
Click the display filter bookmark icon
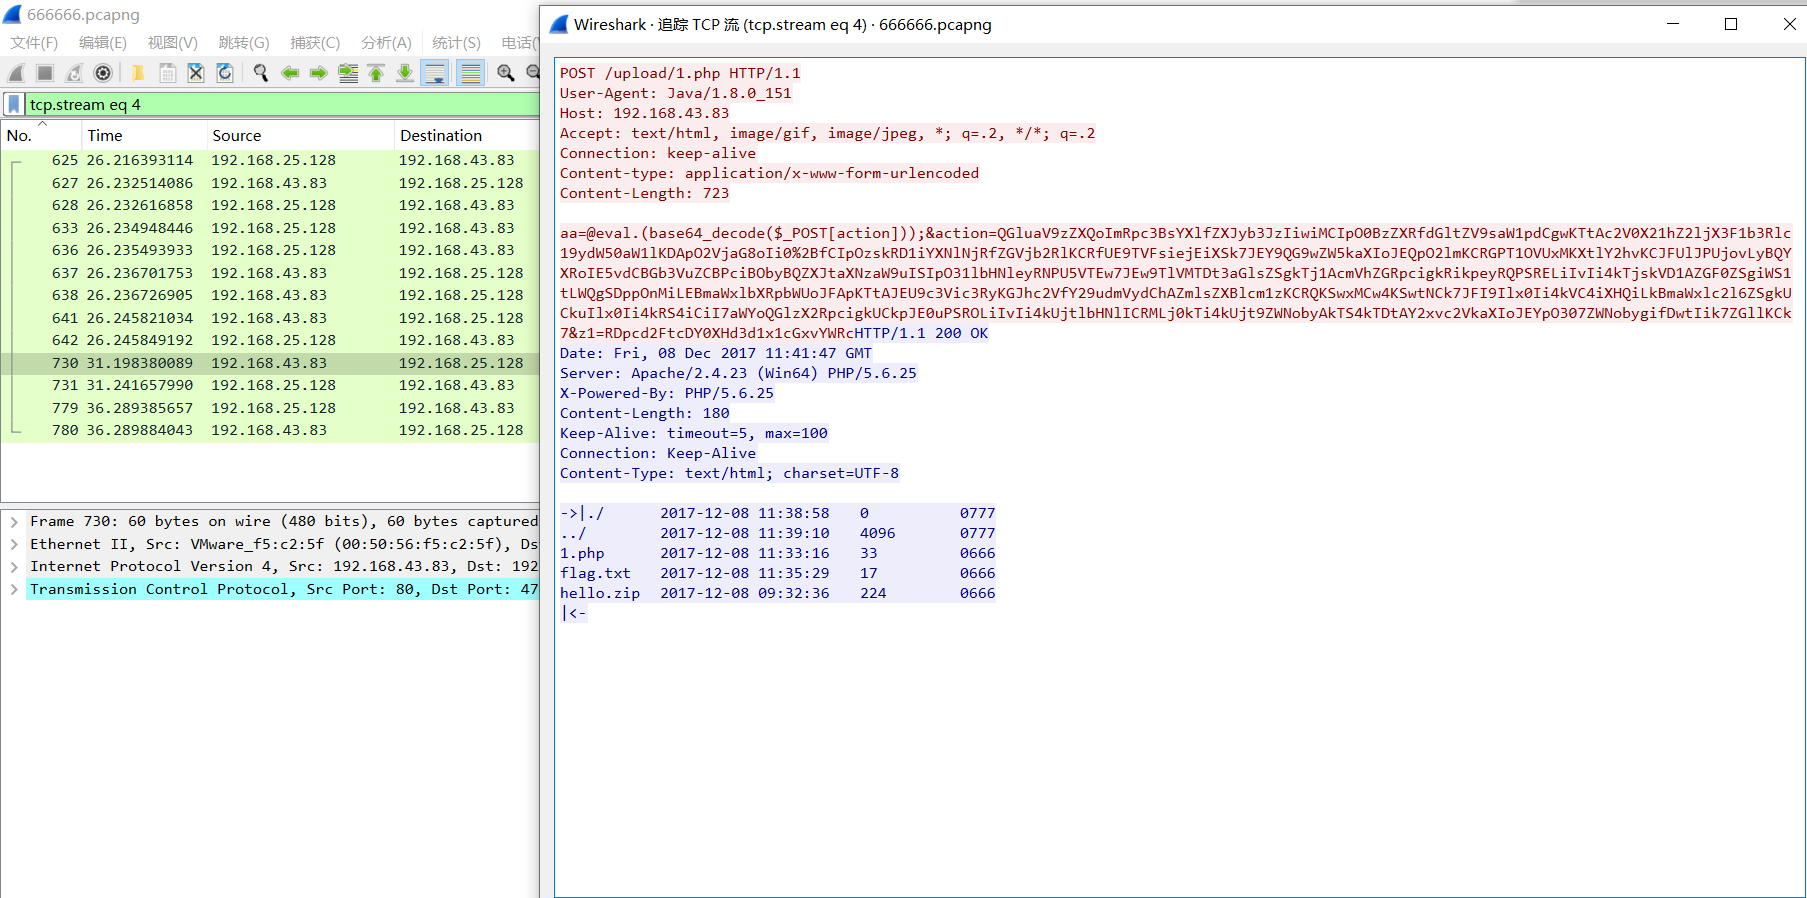(14, 104)
